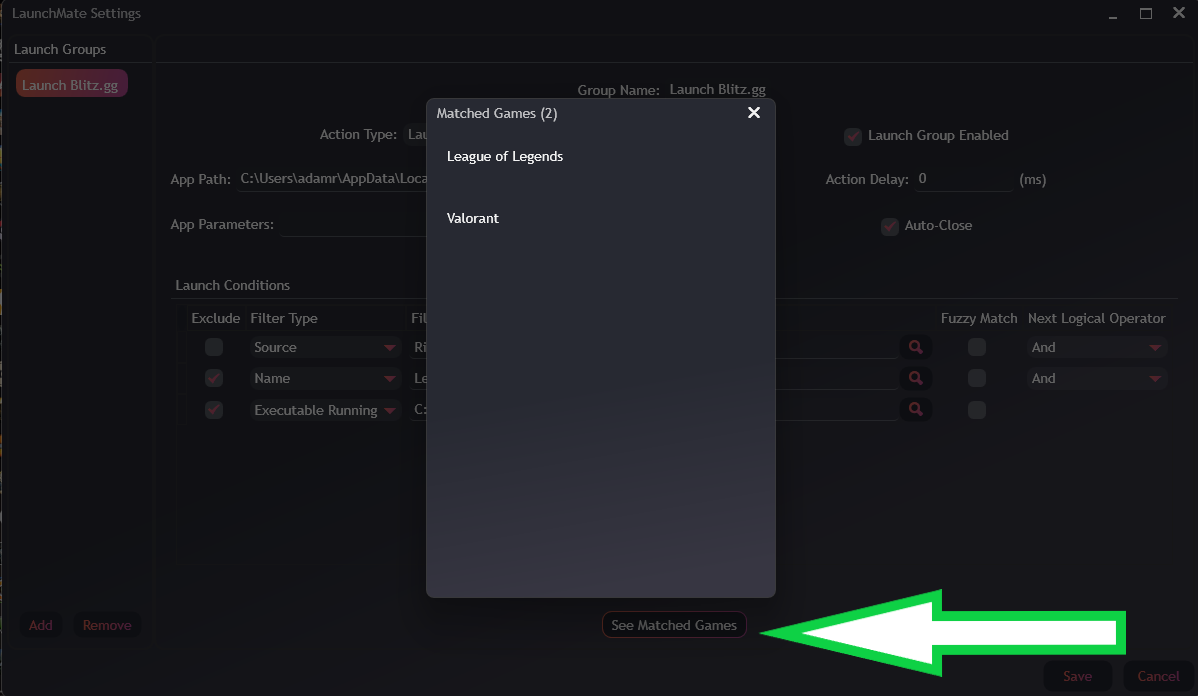Image resolution: width=1198 pixels, height=696 pixels.
Task: Open the Source filter type dropdown
Action: click(325, 348)
